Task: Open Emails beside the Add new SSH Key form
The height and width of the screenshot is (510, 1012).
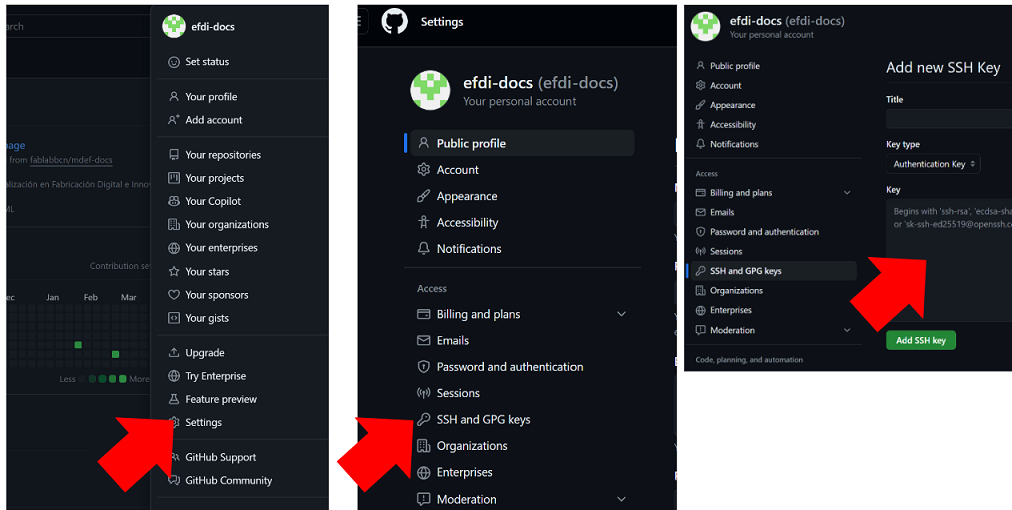Action: pos(722,212)
